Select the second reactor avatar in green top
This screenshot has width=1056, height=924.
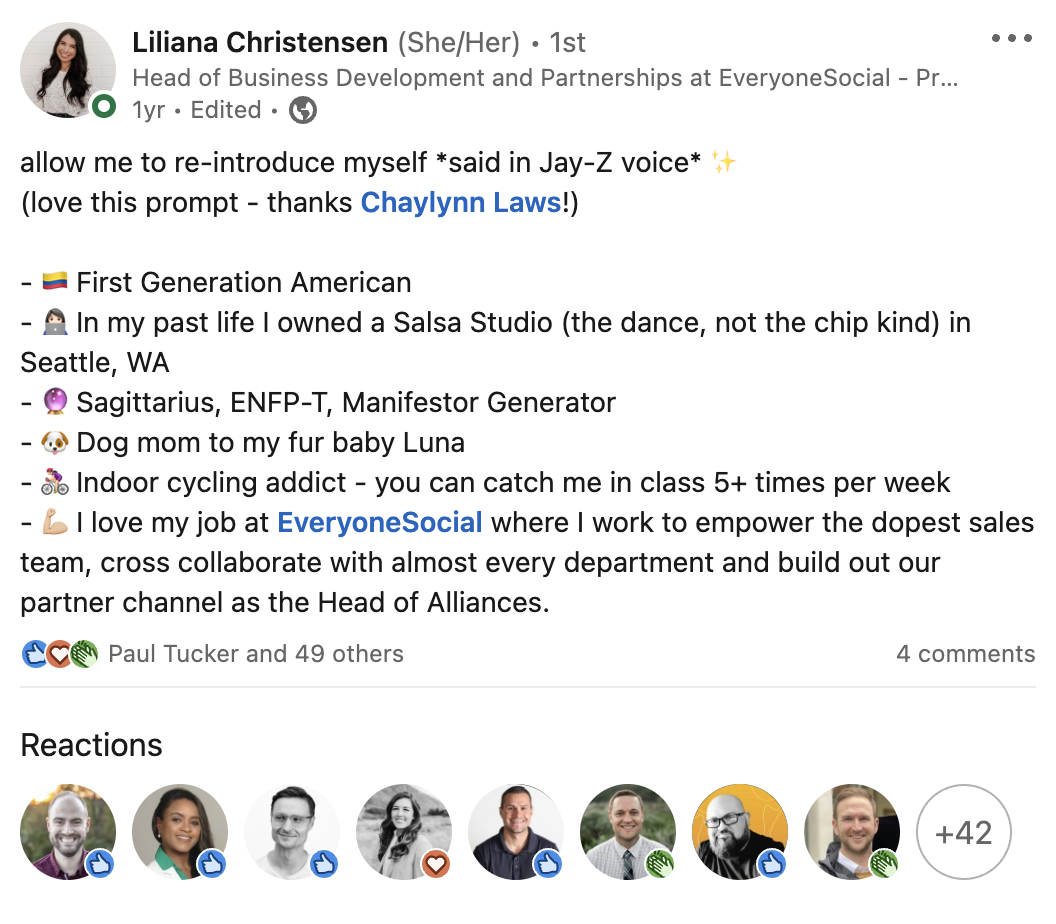click(x=180, y=832)
